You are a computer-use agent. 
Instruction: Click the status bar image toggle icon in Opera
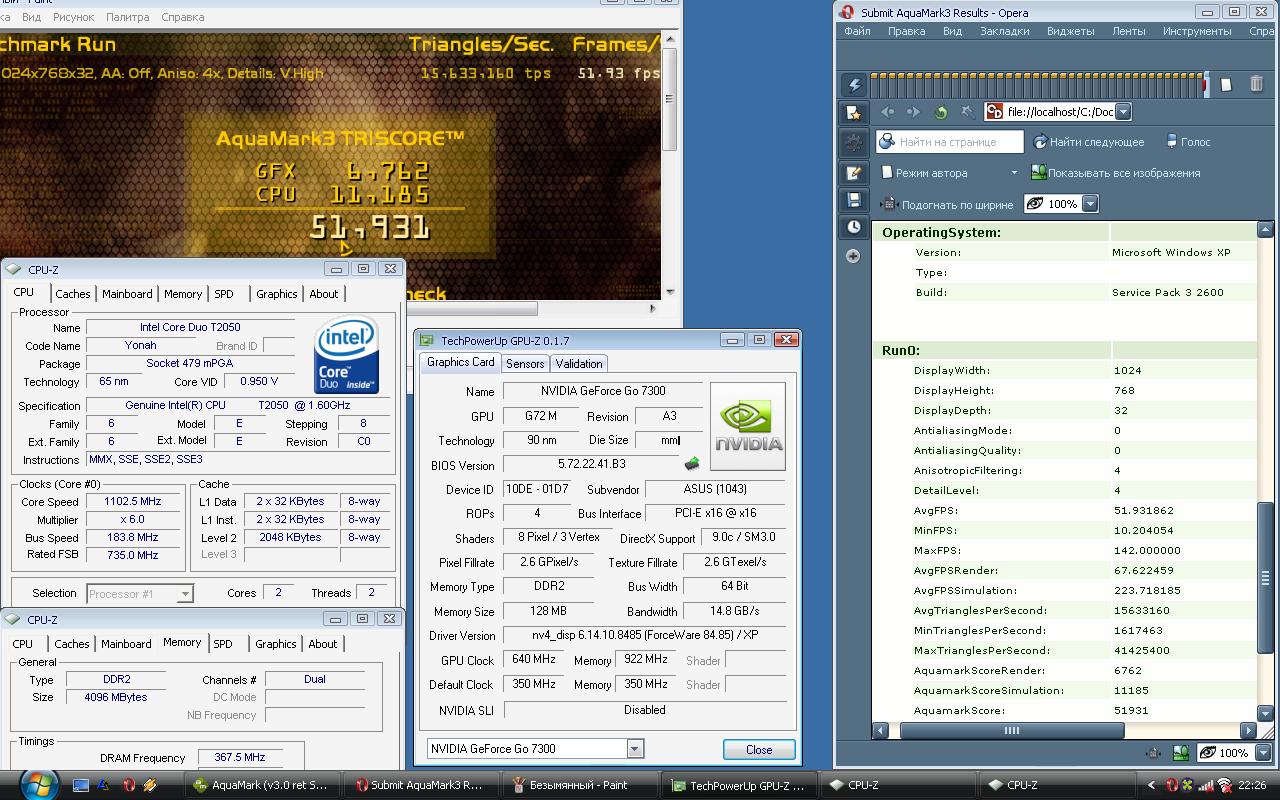[1181, 753]
